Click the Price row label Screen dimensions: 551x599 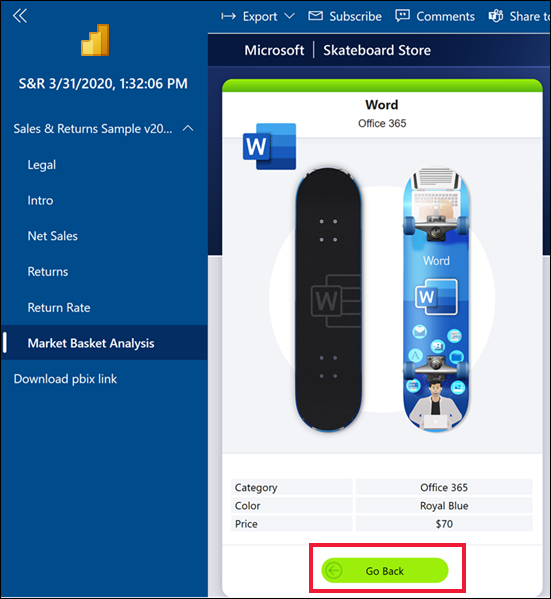coord(246,524)
